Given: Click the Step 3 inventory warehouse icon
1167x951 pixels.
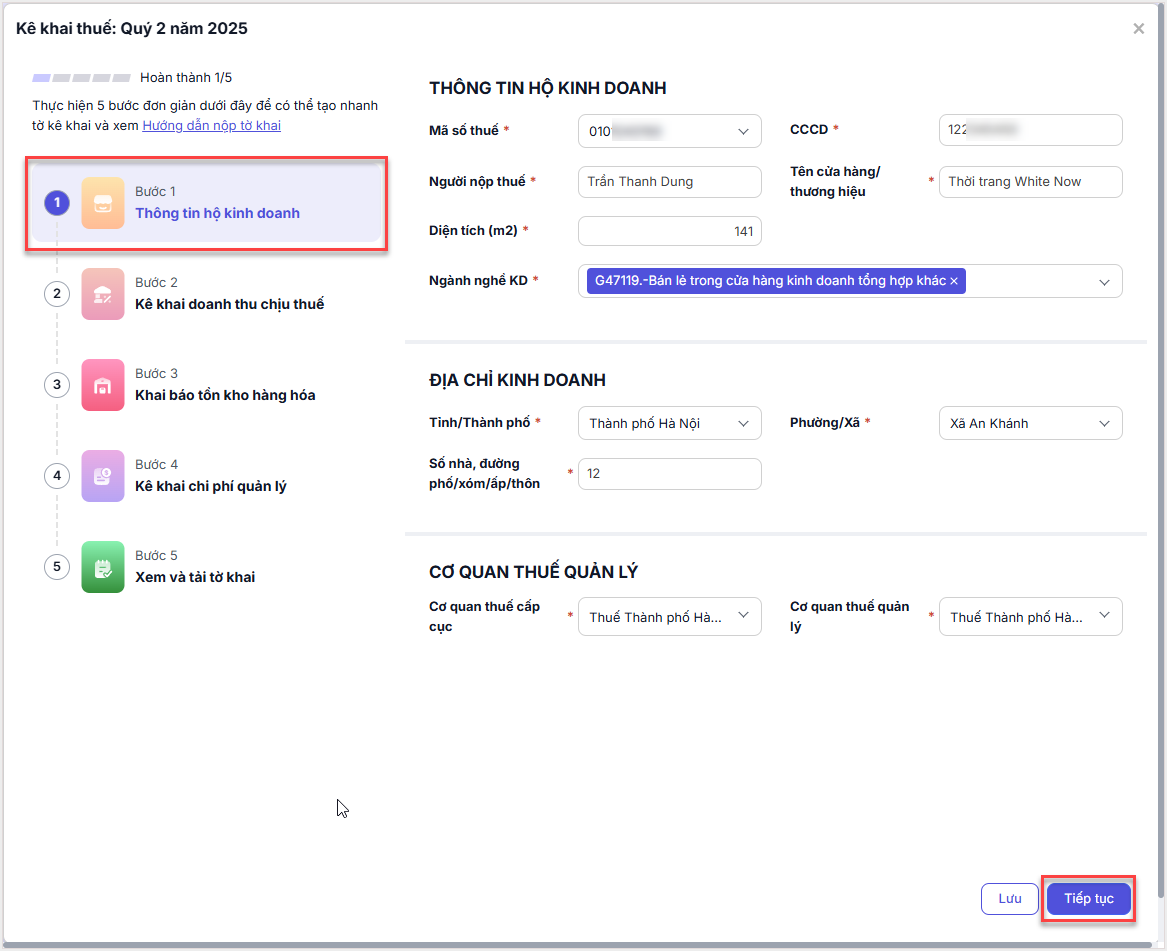Looking at the screenshot, I should tap(103, 385).
